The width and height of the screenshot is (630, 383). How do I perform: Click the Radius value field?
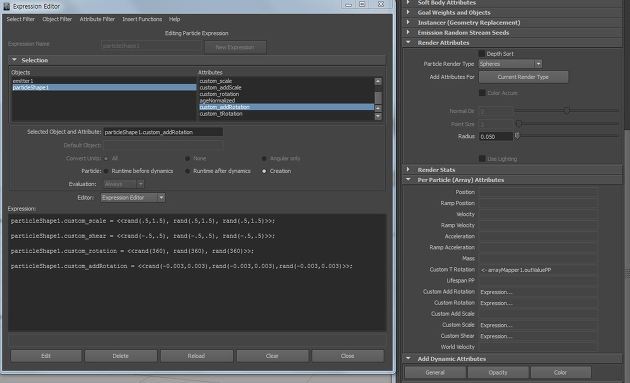[x=496, y=137]
